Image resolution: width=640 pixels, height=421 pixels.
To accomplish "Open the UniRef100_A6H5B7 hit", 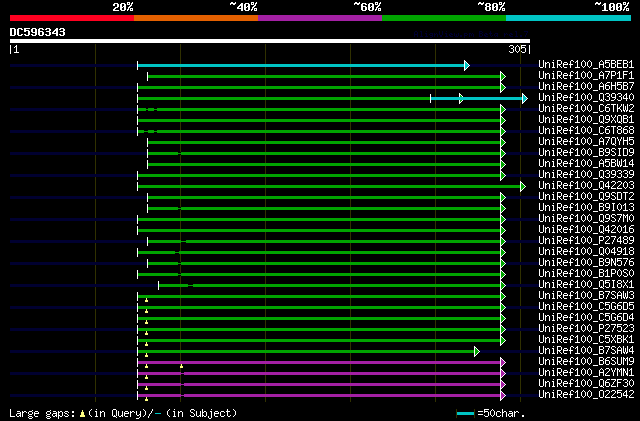I will (586, 87).
